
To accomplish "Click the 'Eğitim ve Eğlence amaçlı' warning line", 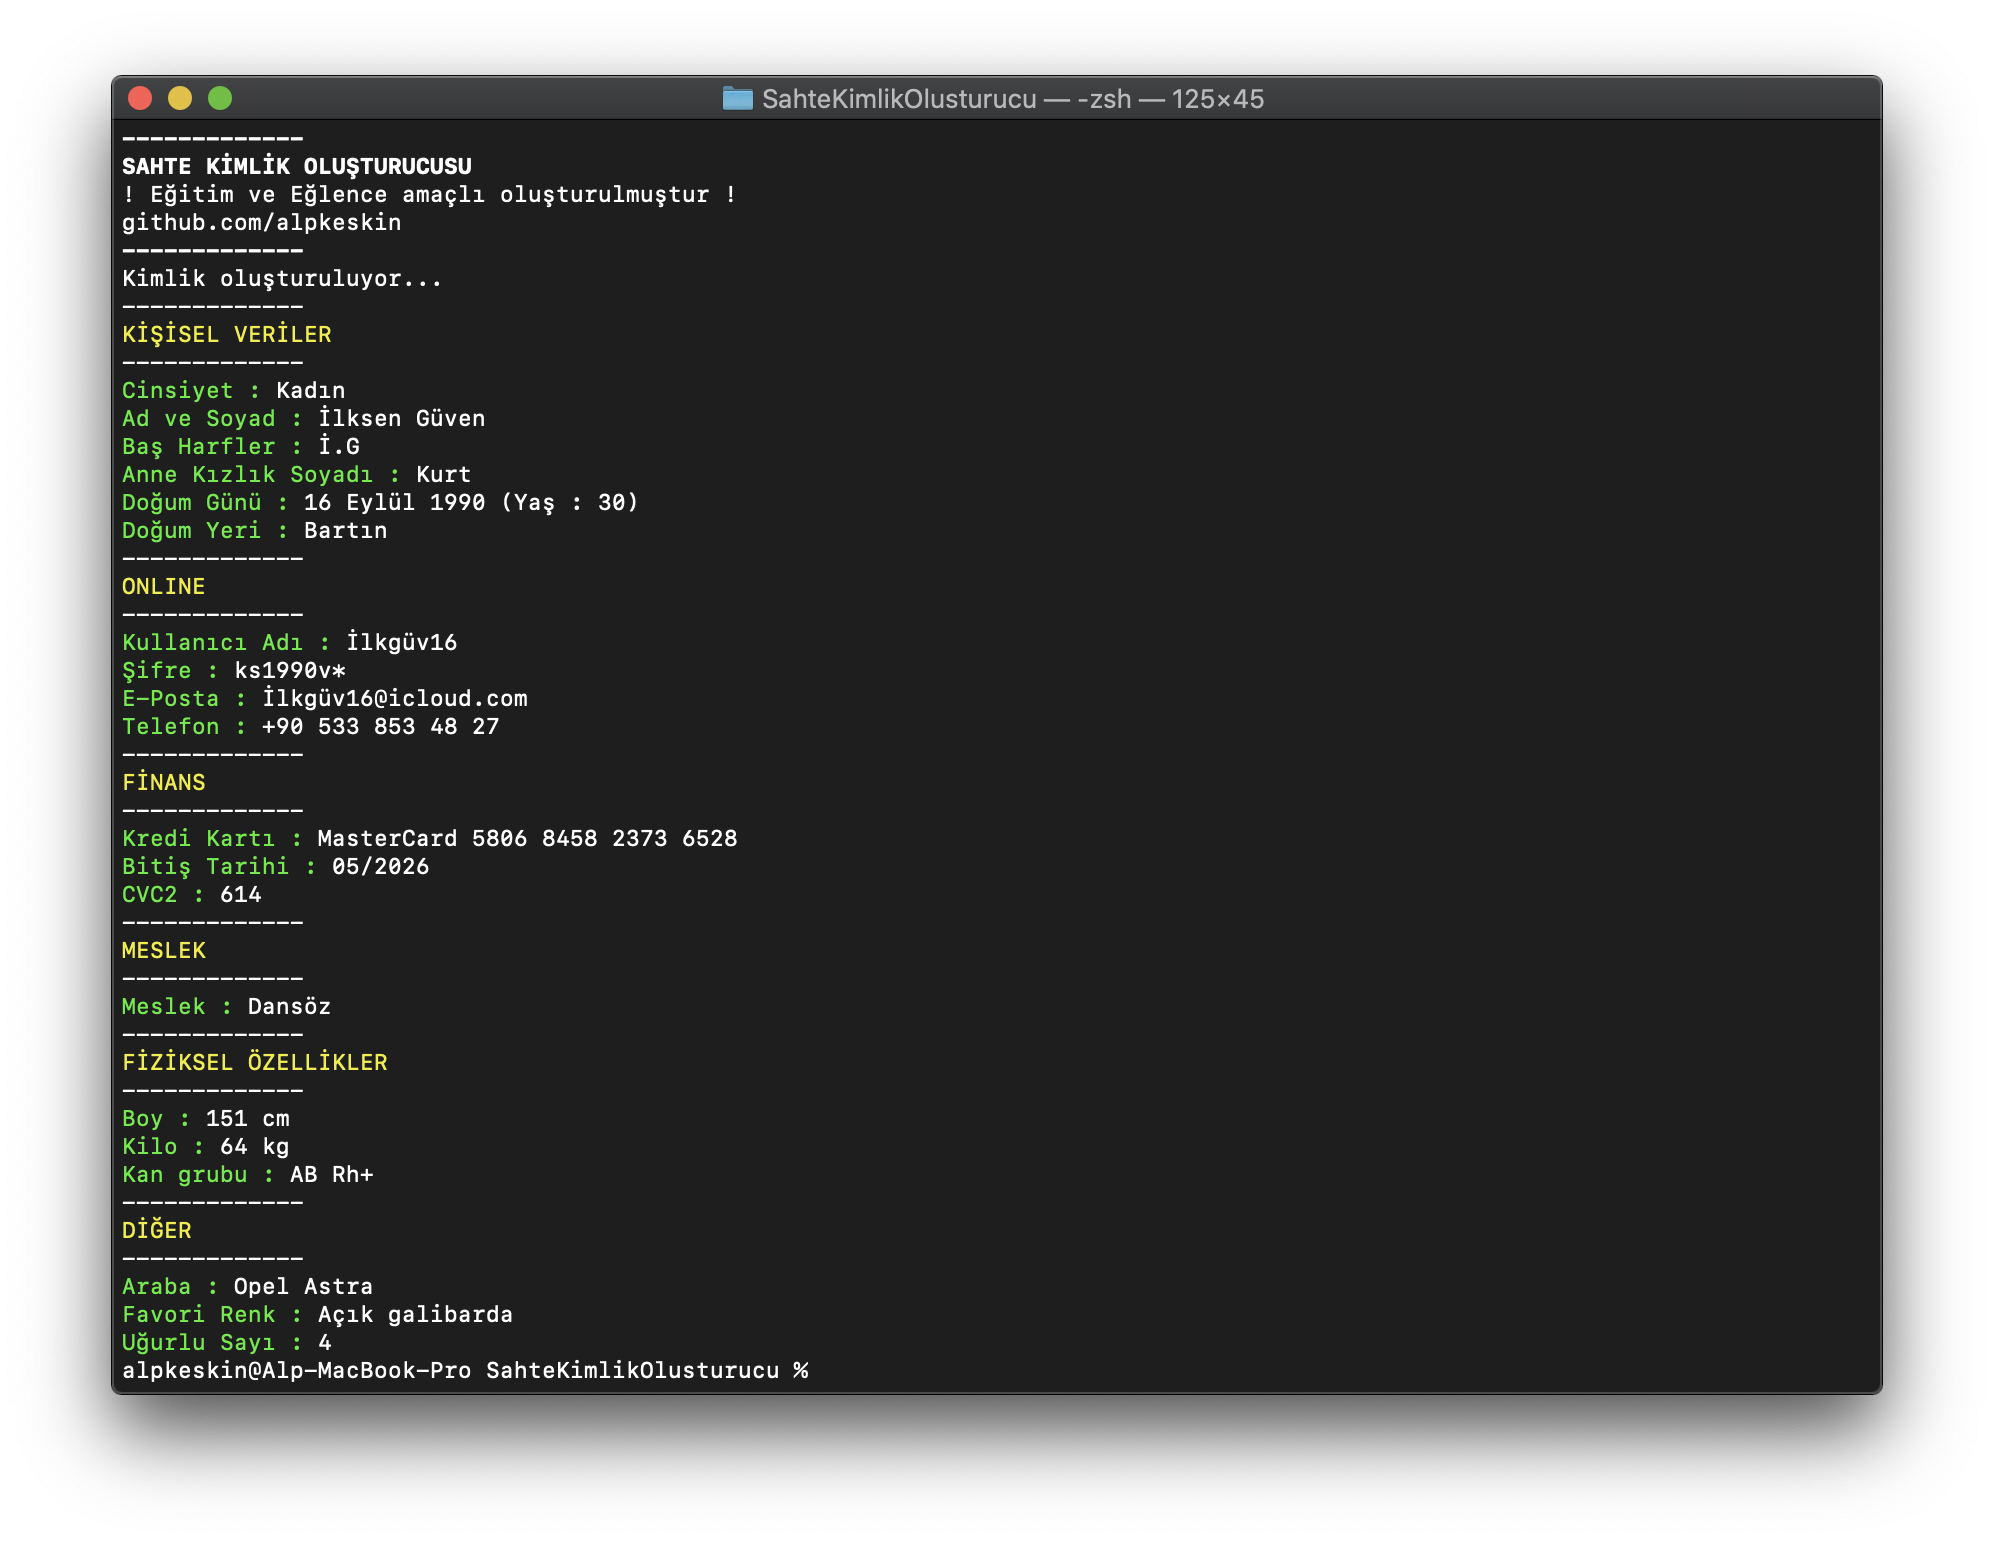I will [x=430, y=195].
